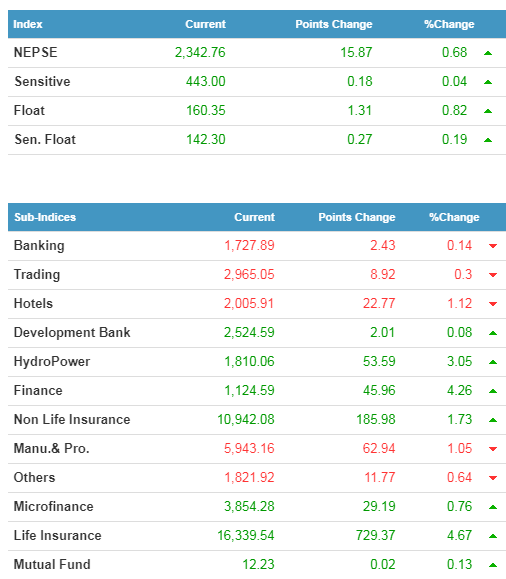Click the red down arrow beside Banking

pos(493,246)
